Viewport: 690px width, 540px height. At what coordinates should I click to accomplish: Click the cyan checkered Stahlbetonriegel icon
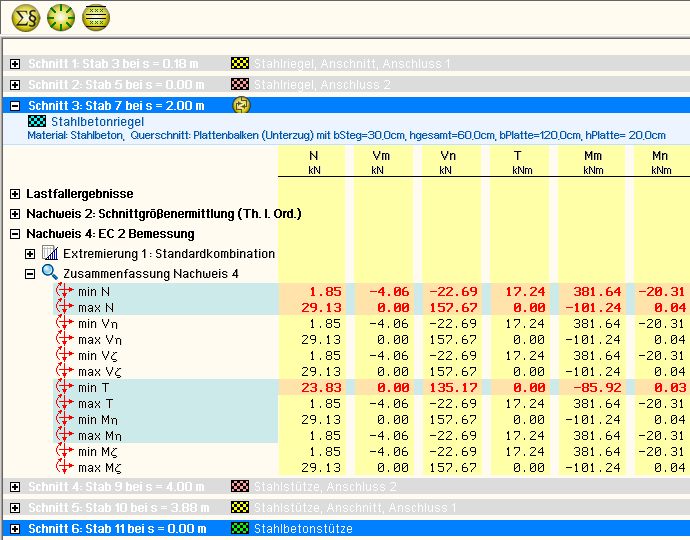click(37, 121)
